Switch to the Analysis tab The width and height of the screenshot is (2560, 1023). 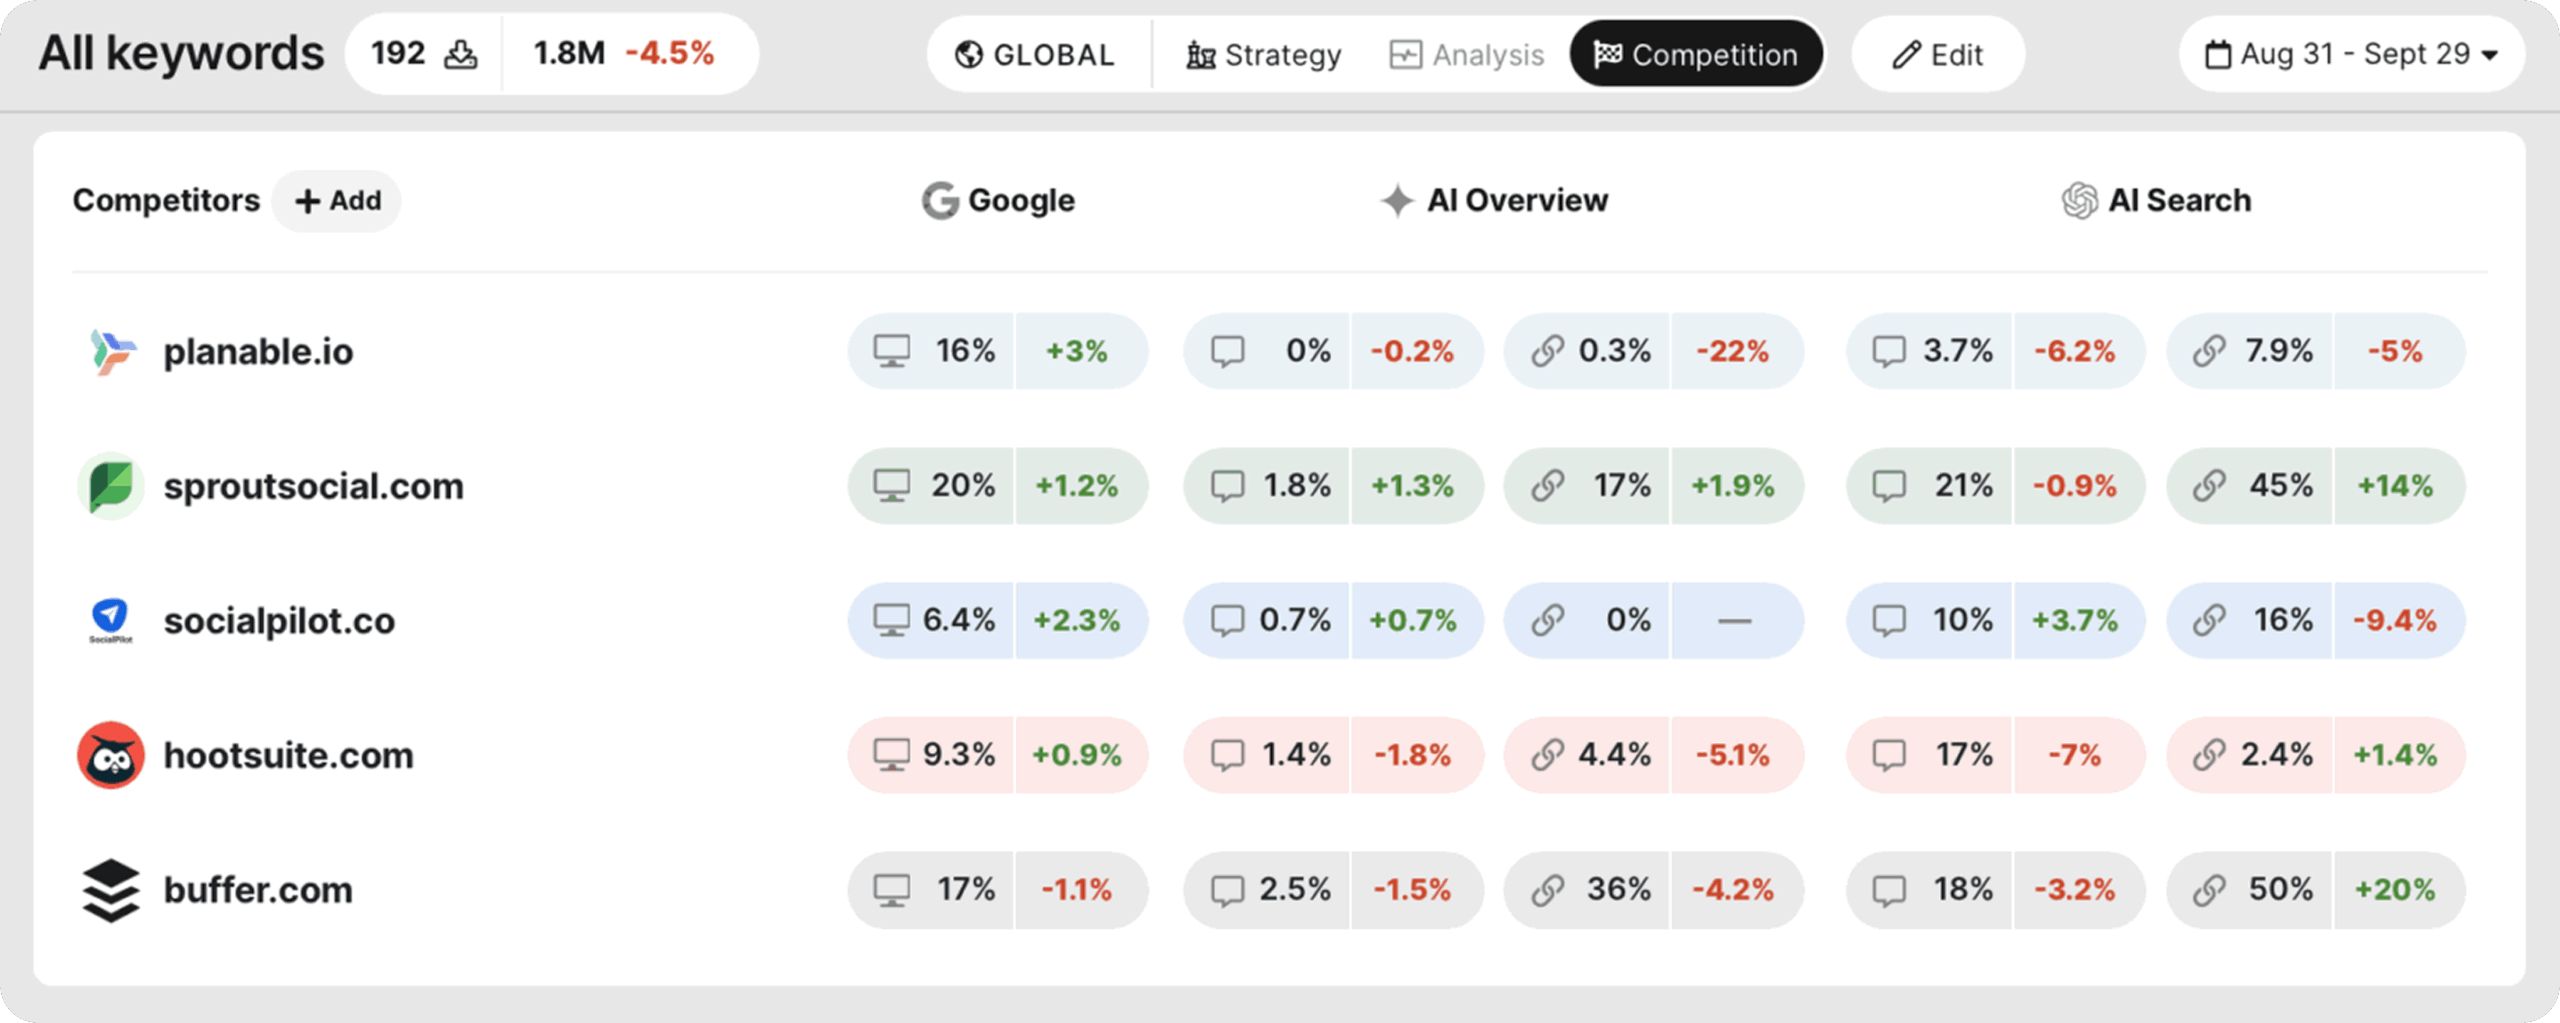point(1467,54)
